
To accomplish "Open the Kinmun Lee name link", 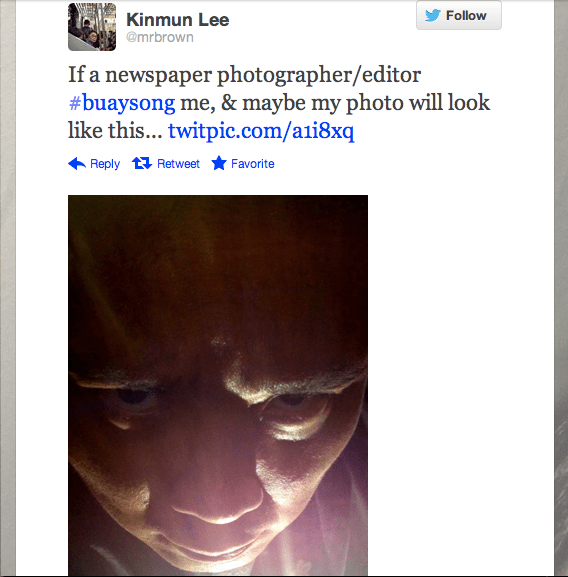I will (178, 20).
